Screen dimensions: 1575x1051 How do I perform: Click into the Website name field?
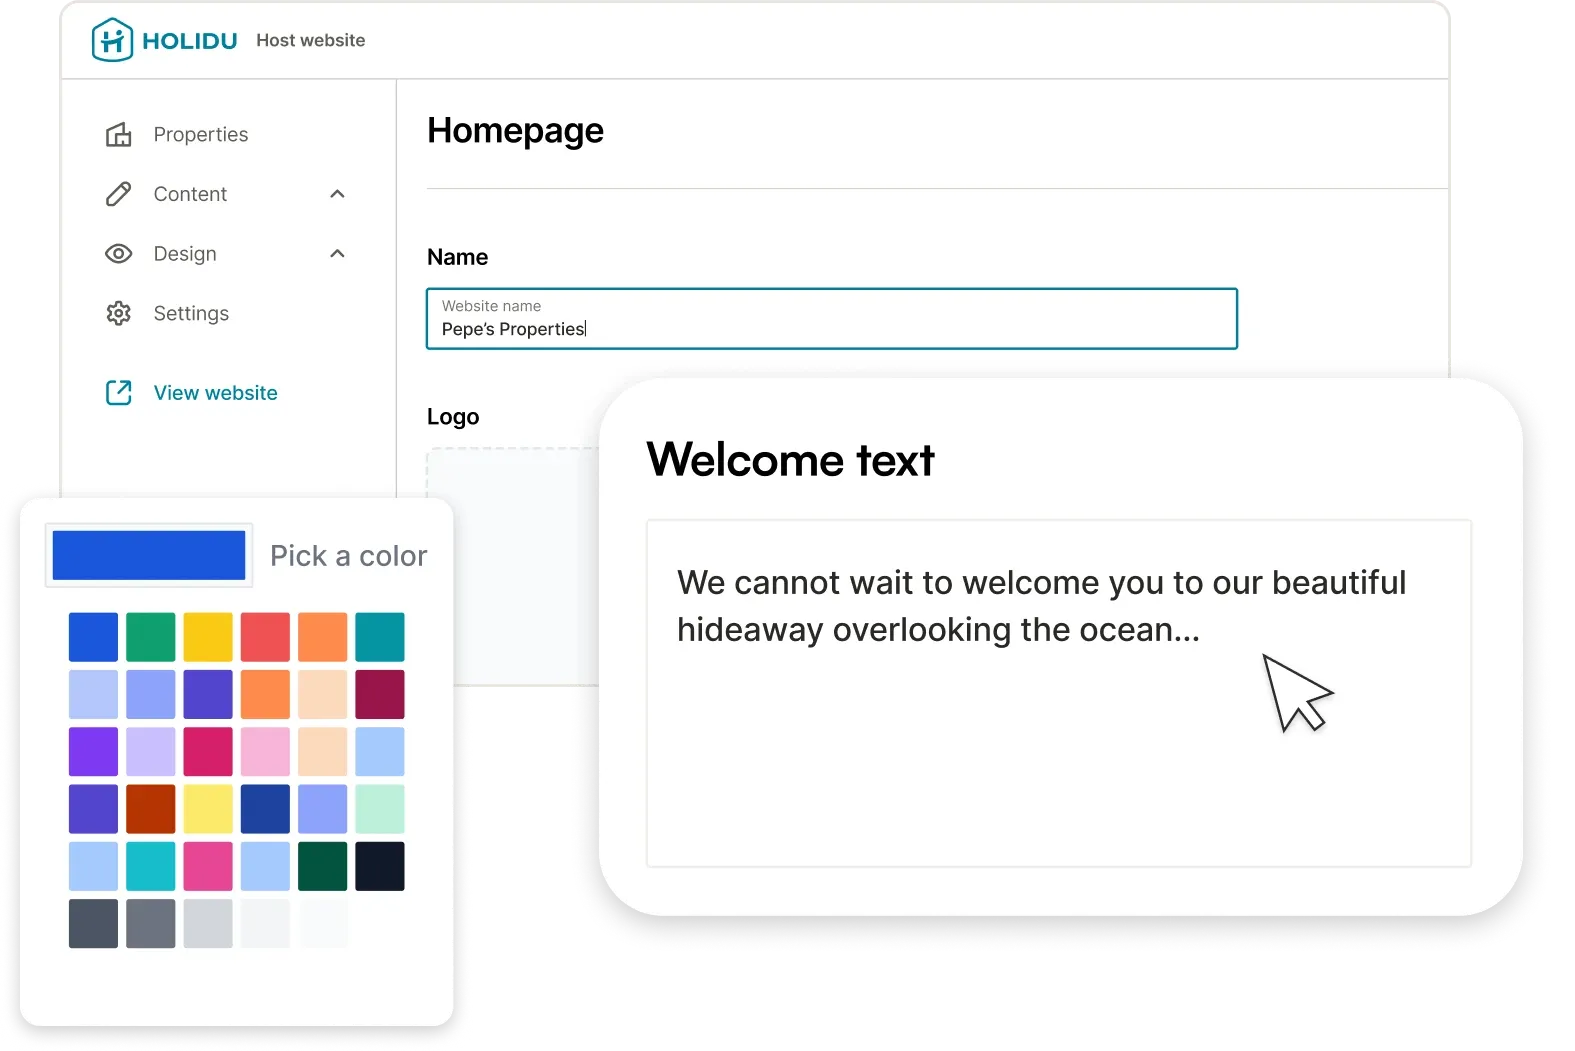tap(831, 320)
